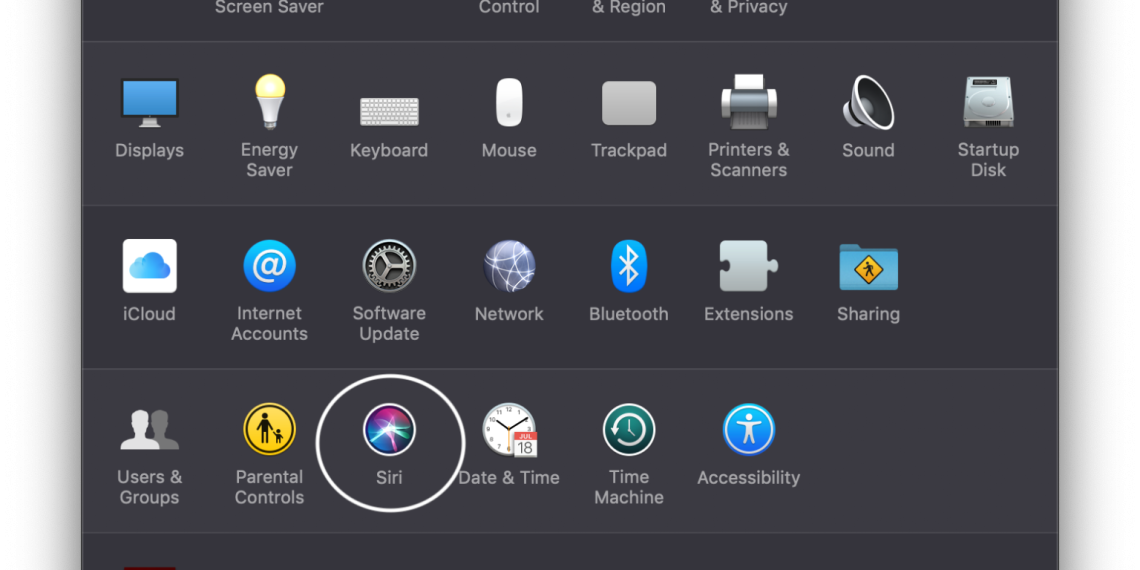Viewport: 1140px width, 570px height.
Task: Open Startup Disk preferences
Action: click(988, 102)
